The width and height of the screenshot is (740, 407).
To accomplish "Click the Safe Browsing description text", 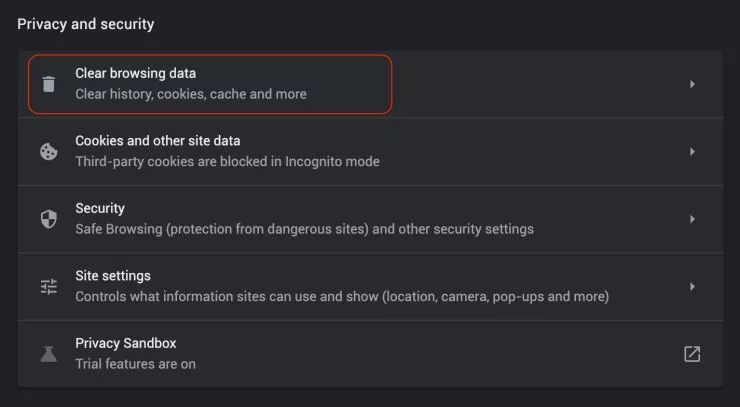I will tap(304, 229).
